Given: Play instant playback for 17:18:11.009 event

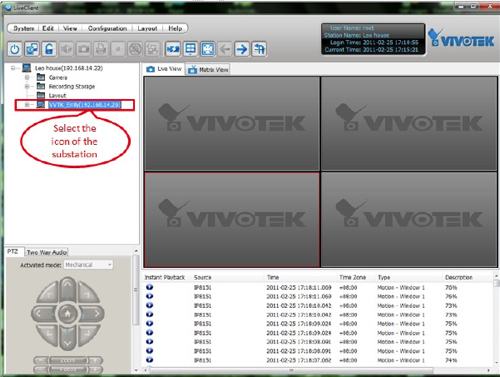Looking at the screenshot, I should [x=150, y=287].
